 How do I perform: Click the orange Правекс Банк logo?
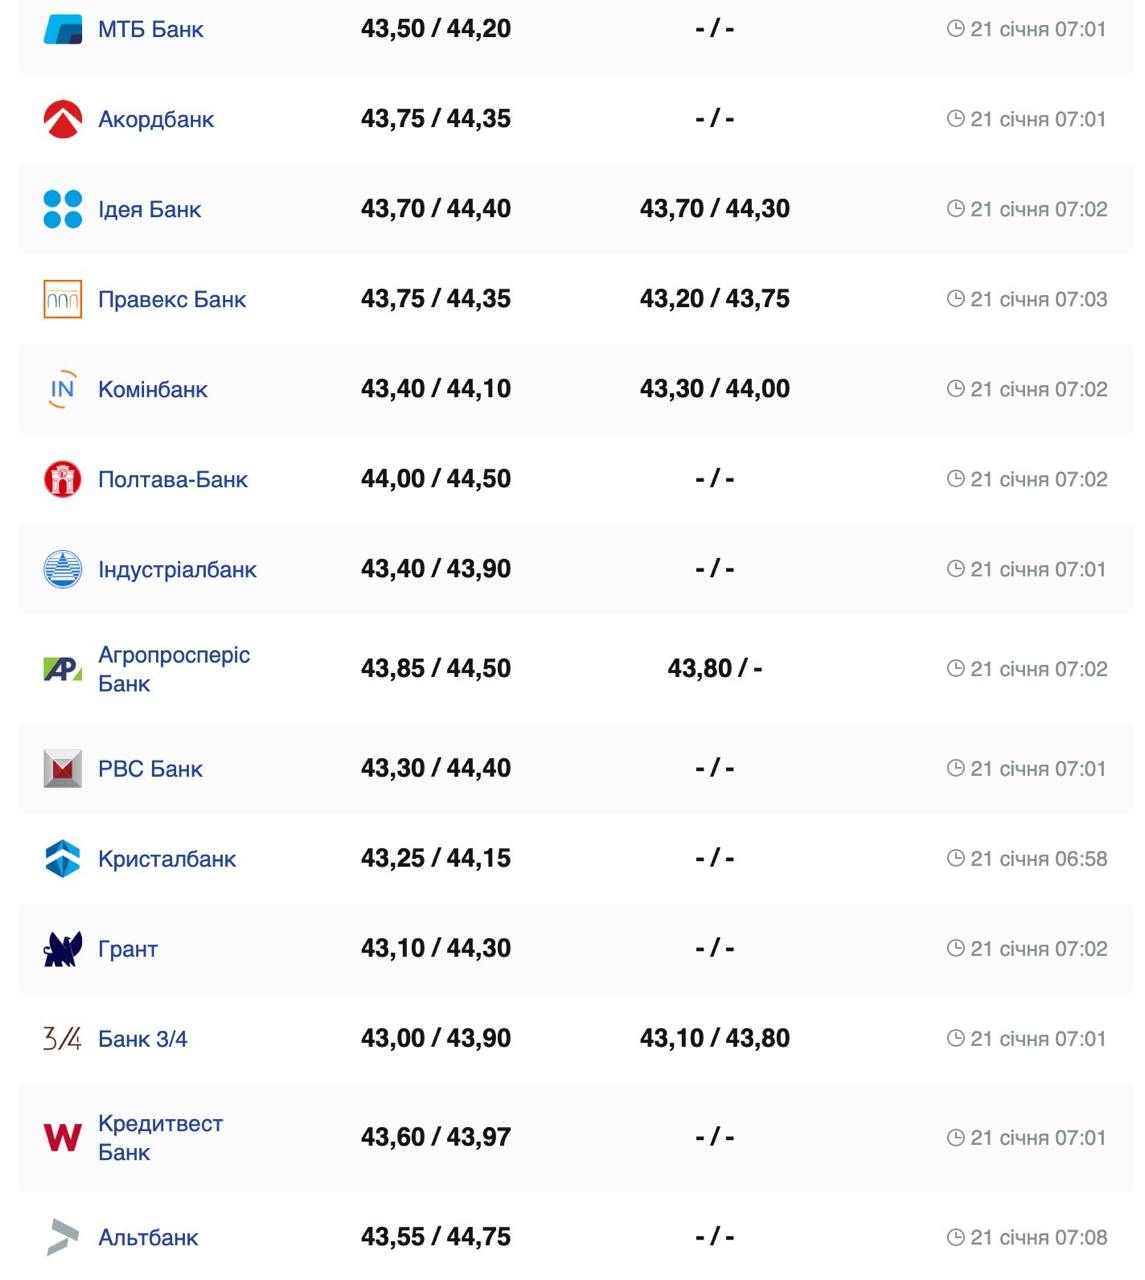[x=63, y=299]
